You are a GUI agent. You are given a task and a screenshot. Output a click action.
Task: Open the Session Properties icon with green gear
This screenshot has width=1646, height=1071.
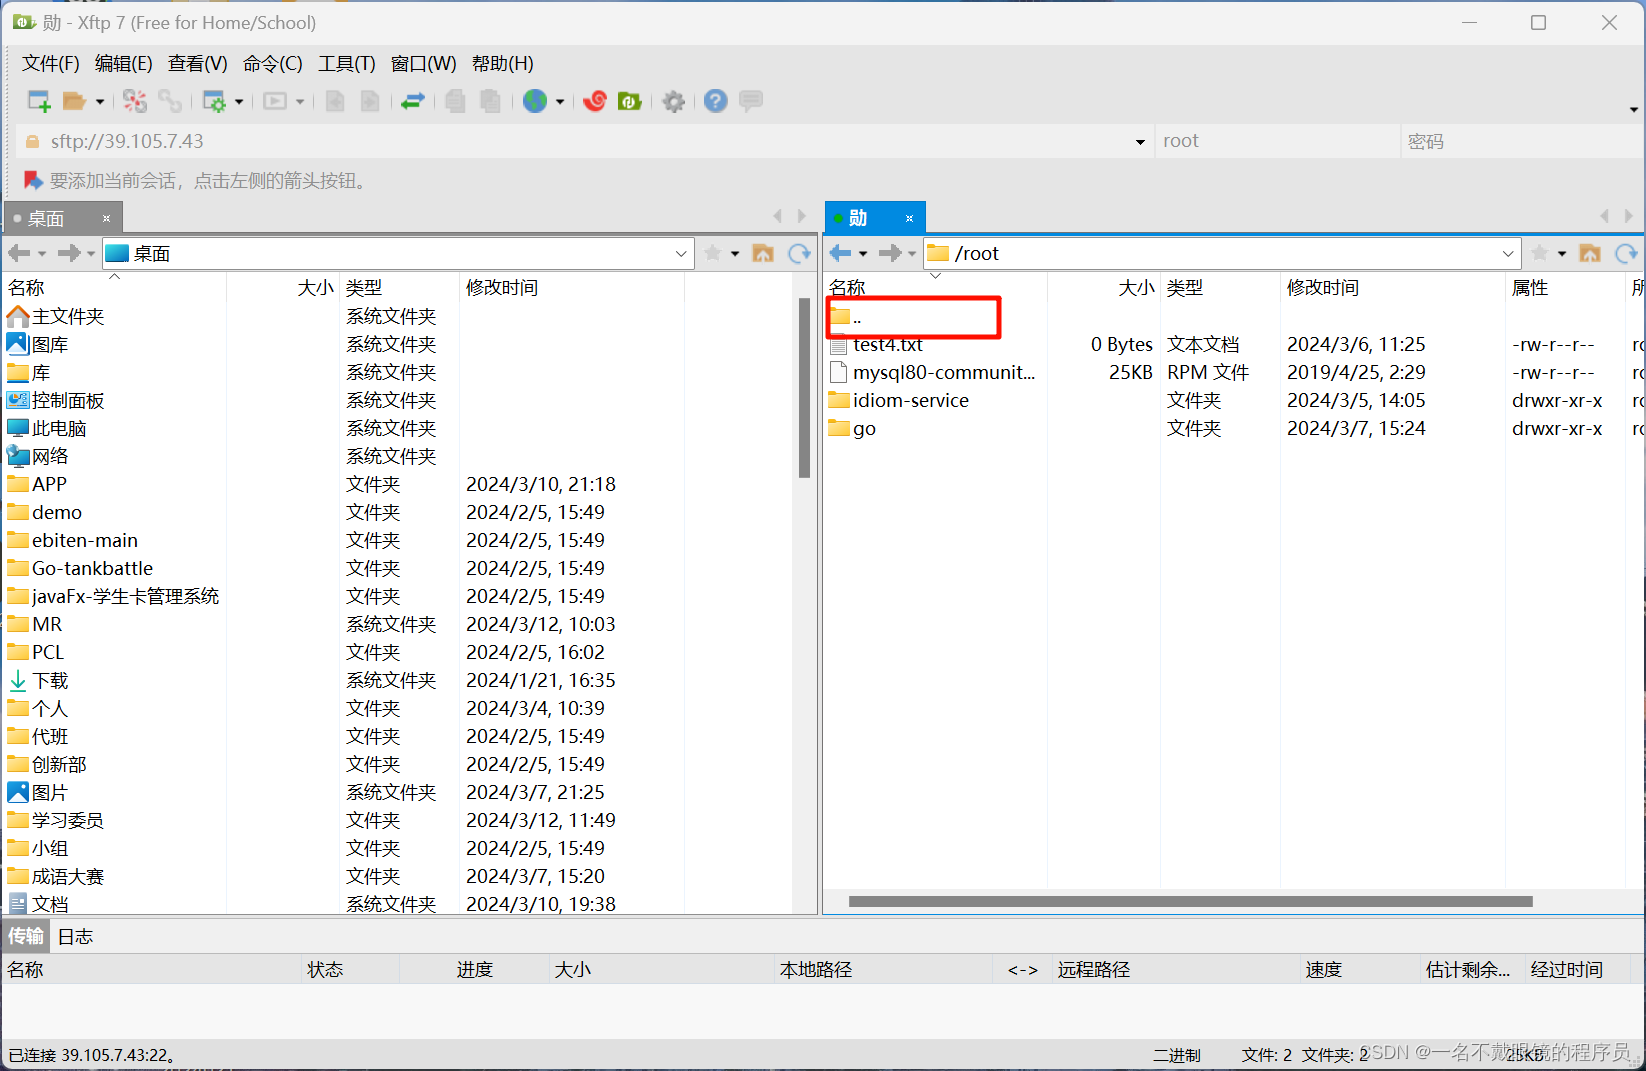click(214, 100)
